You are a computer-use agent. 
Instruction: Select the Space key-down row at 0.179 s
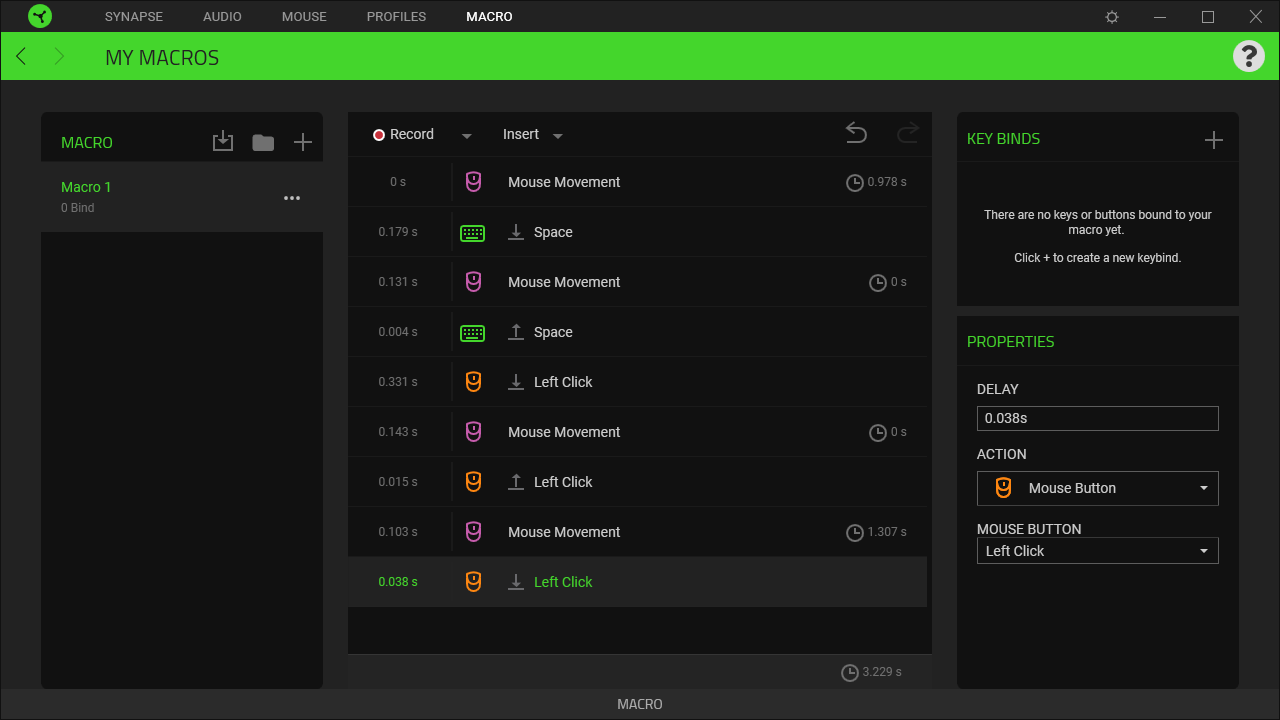[x=637, y=232]
